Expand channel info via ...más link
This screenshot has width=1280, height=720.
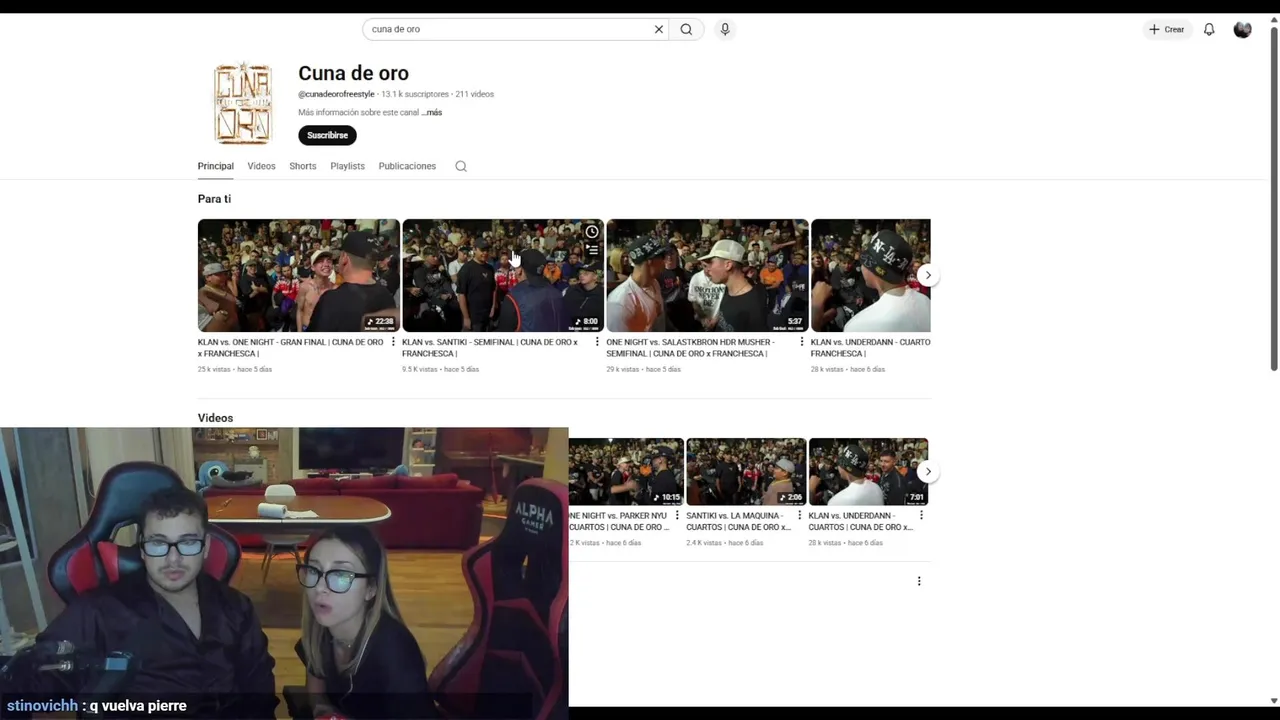431,112
